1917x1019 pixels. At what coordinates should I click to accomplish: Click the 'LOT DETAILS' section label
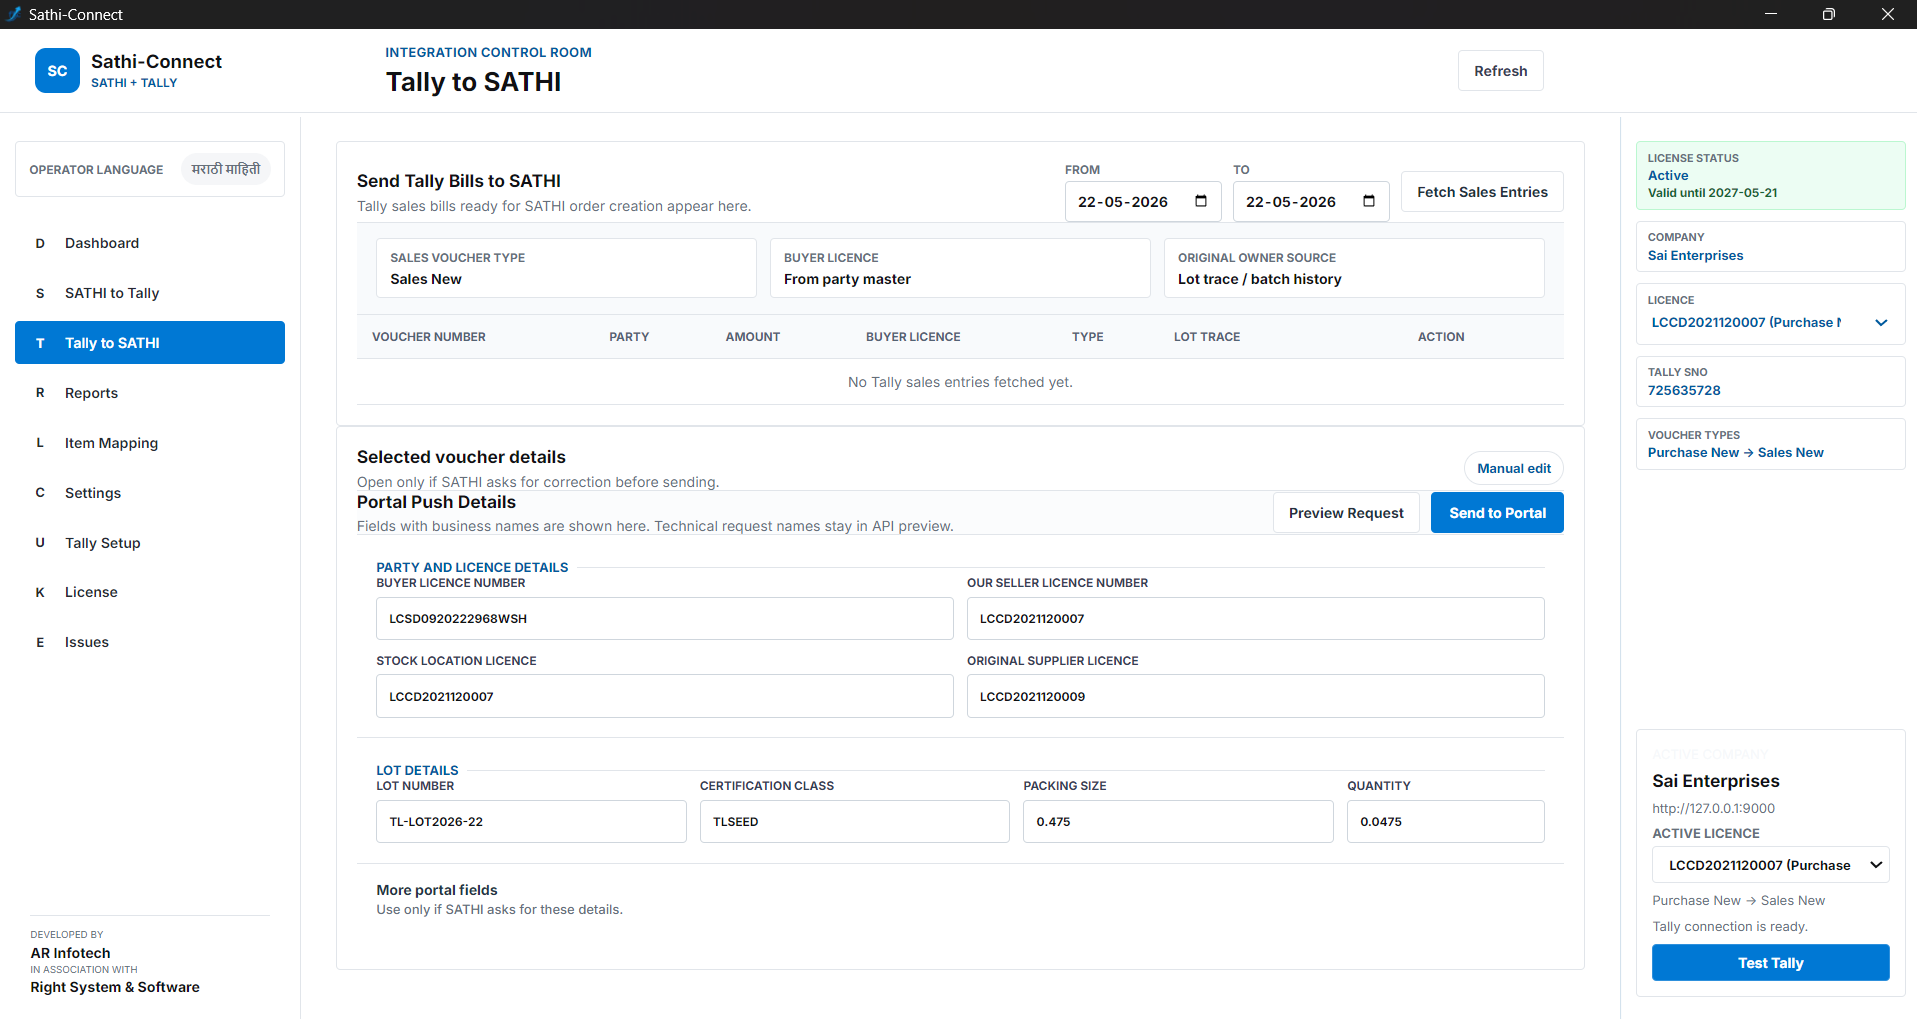(x=417, y=770)
